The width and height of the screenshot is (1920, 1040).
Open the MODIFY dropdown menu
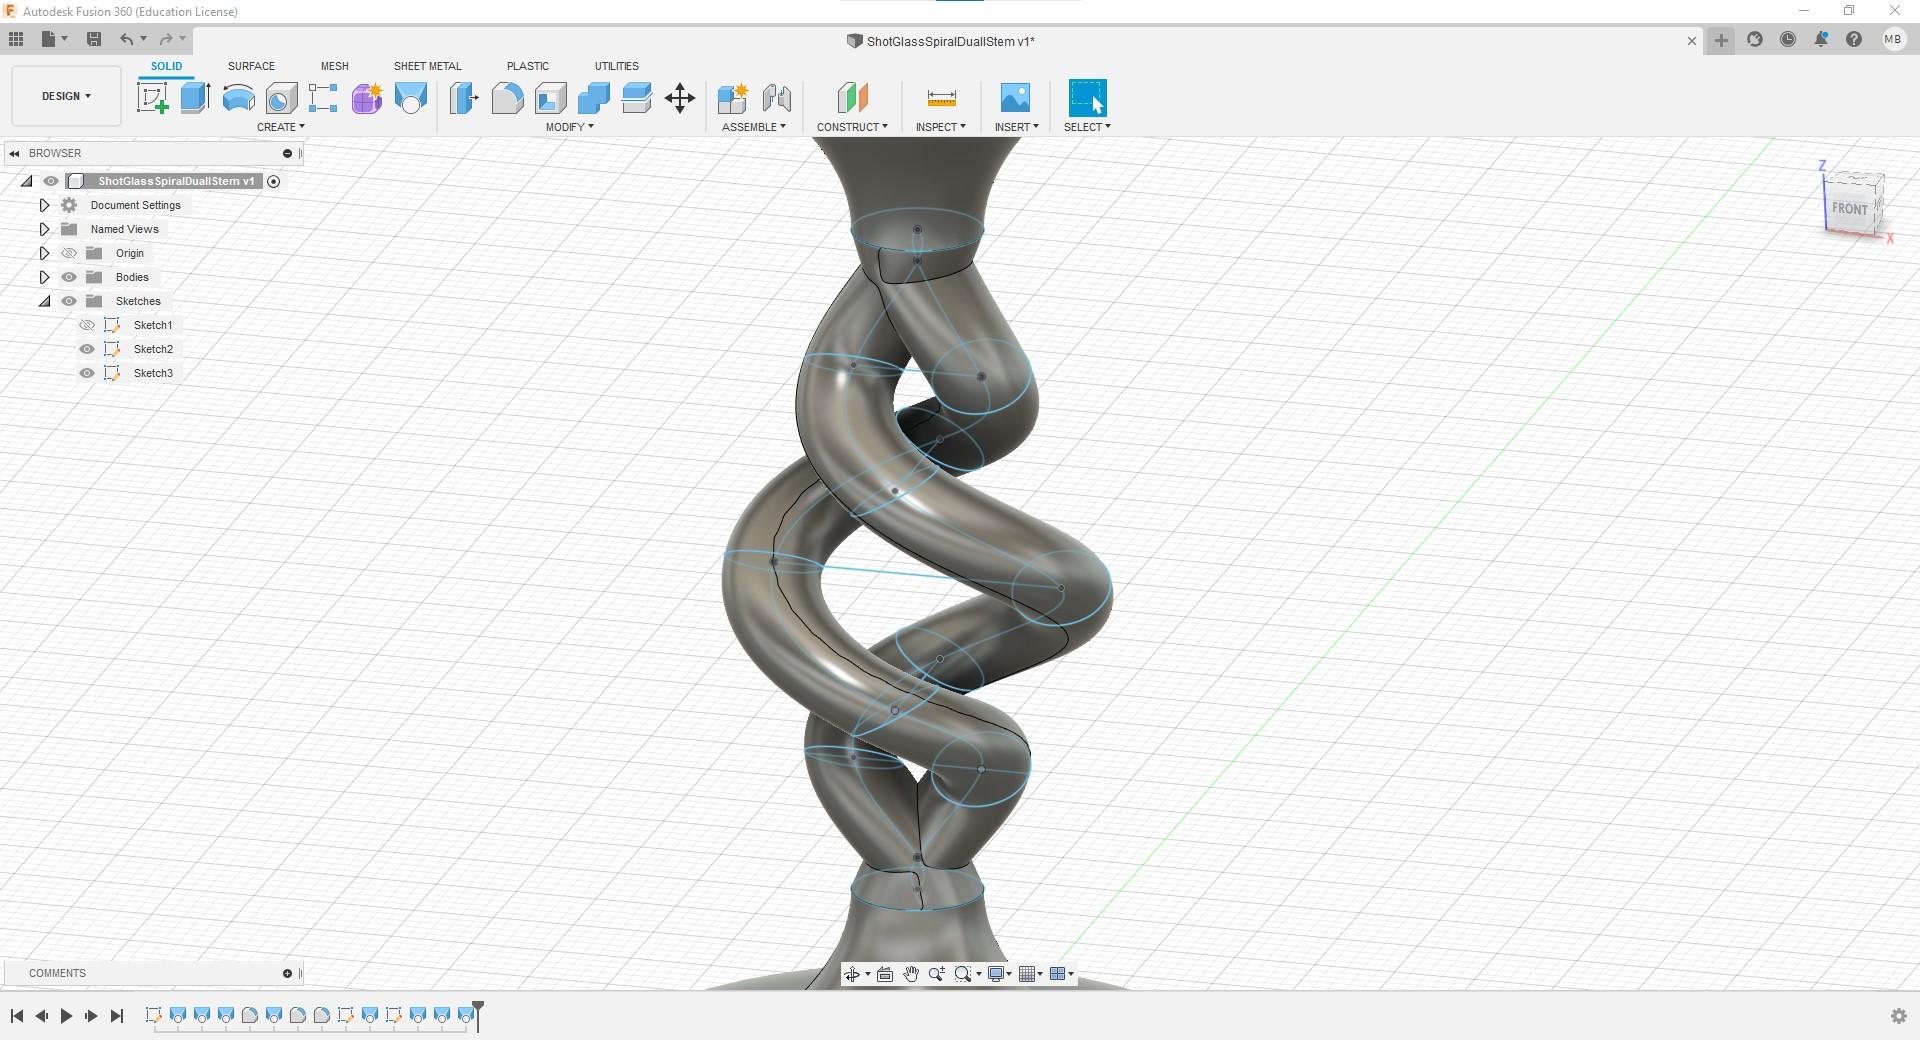pyautogui.click(x=570, y=127)
